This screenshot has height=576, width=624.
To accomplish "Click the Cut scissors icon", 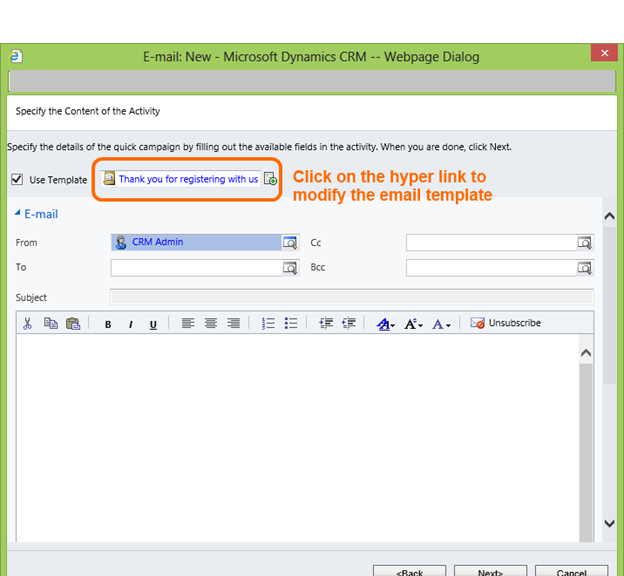I will coord(27,324).
